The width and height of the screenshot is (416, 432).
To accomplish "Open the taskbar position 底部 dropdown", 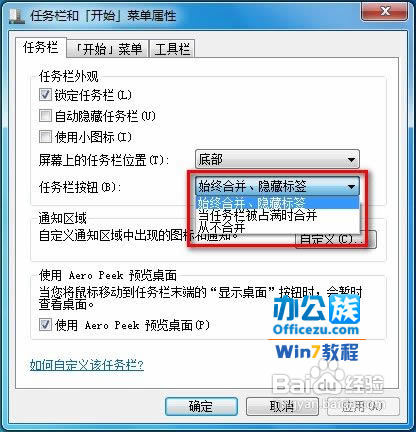I will point(277,159).
